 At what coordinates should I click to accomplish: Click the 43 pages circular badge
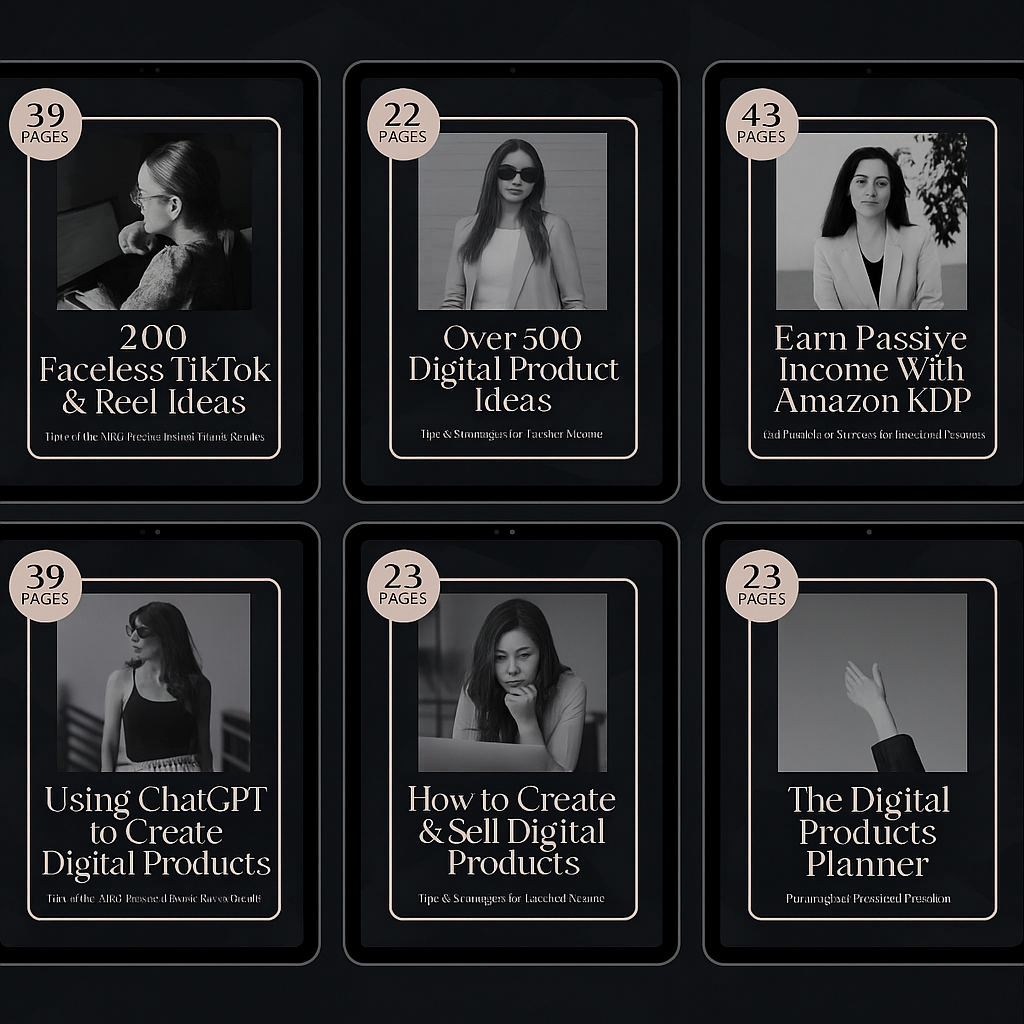[x=762, y=124]
